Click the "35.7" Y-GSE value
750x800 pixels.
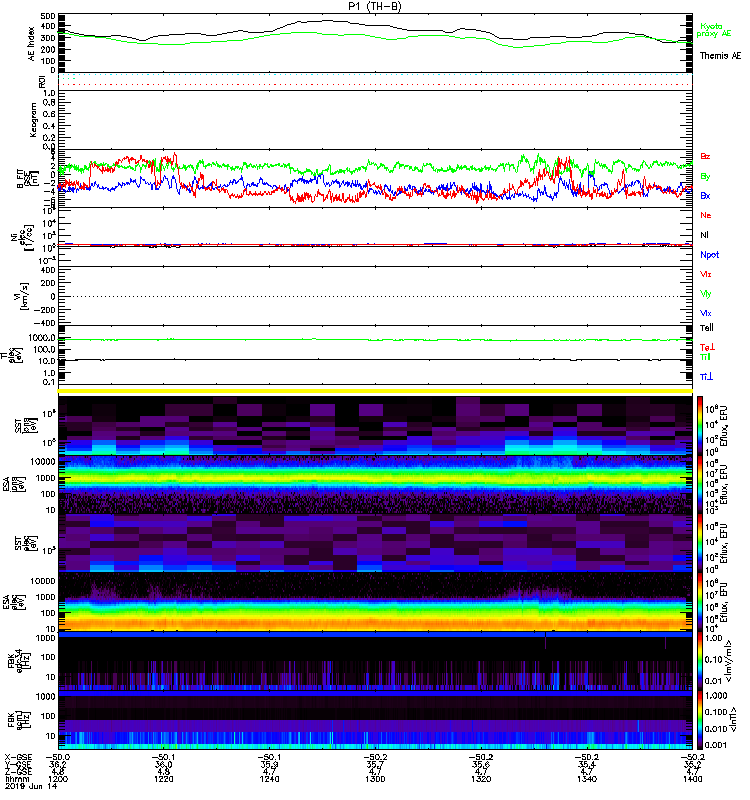click(x=375, y=765)
